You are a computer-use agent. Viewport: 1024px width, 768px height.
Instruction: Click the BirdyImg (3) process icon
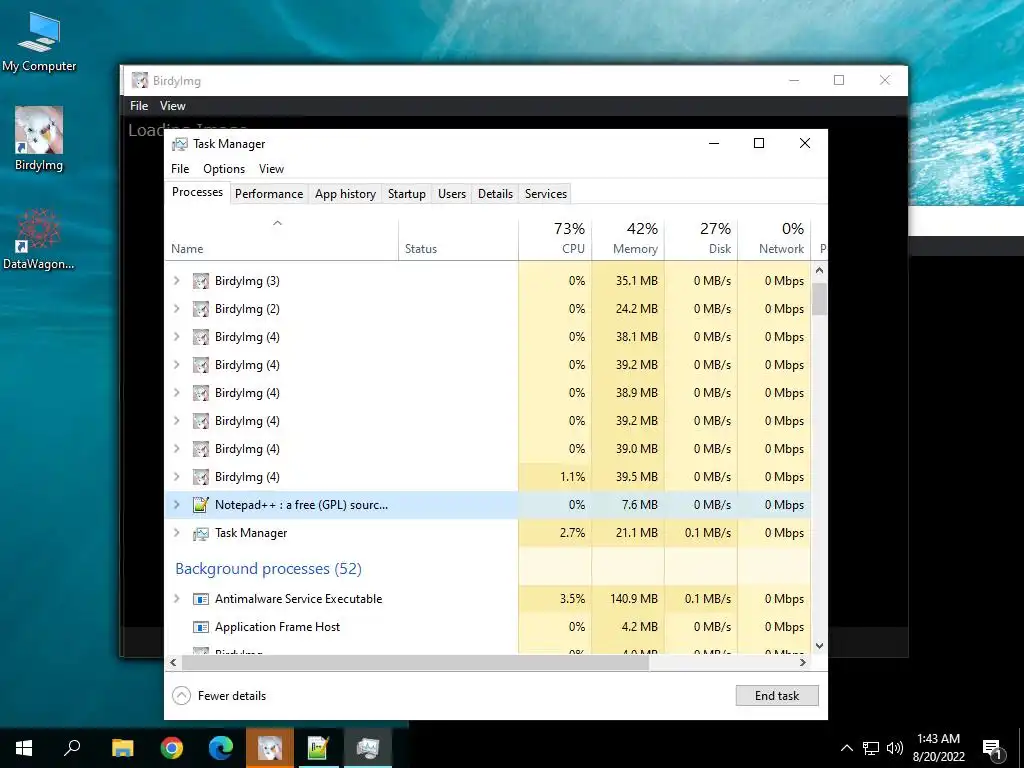(200, 281)
